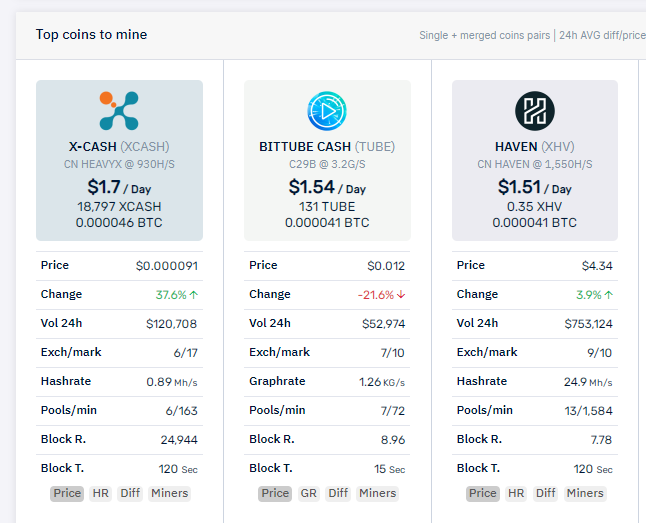Select HR tab under Haven card
Viewport: 646px width, 523px height.
coord(516,493)
